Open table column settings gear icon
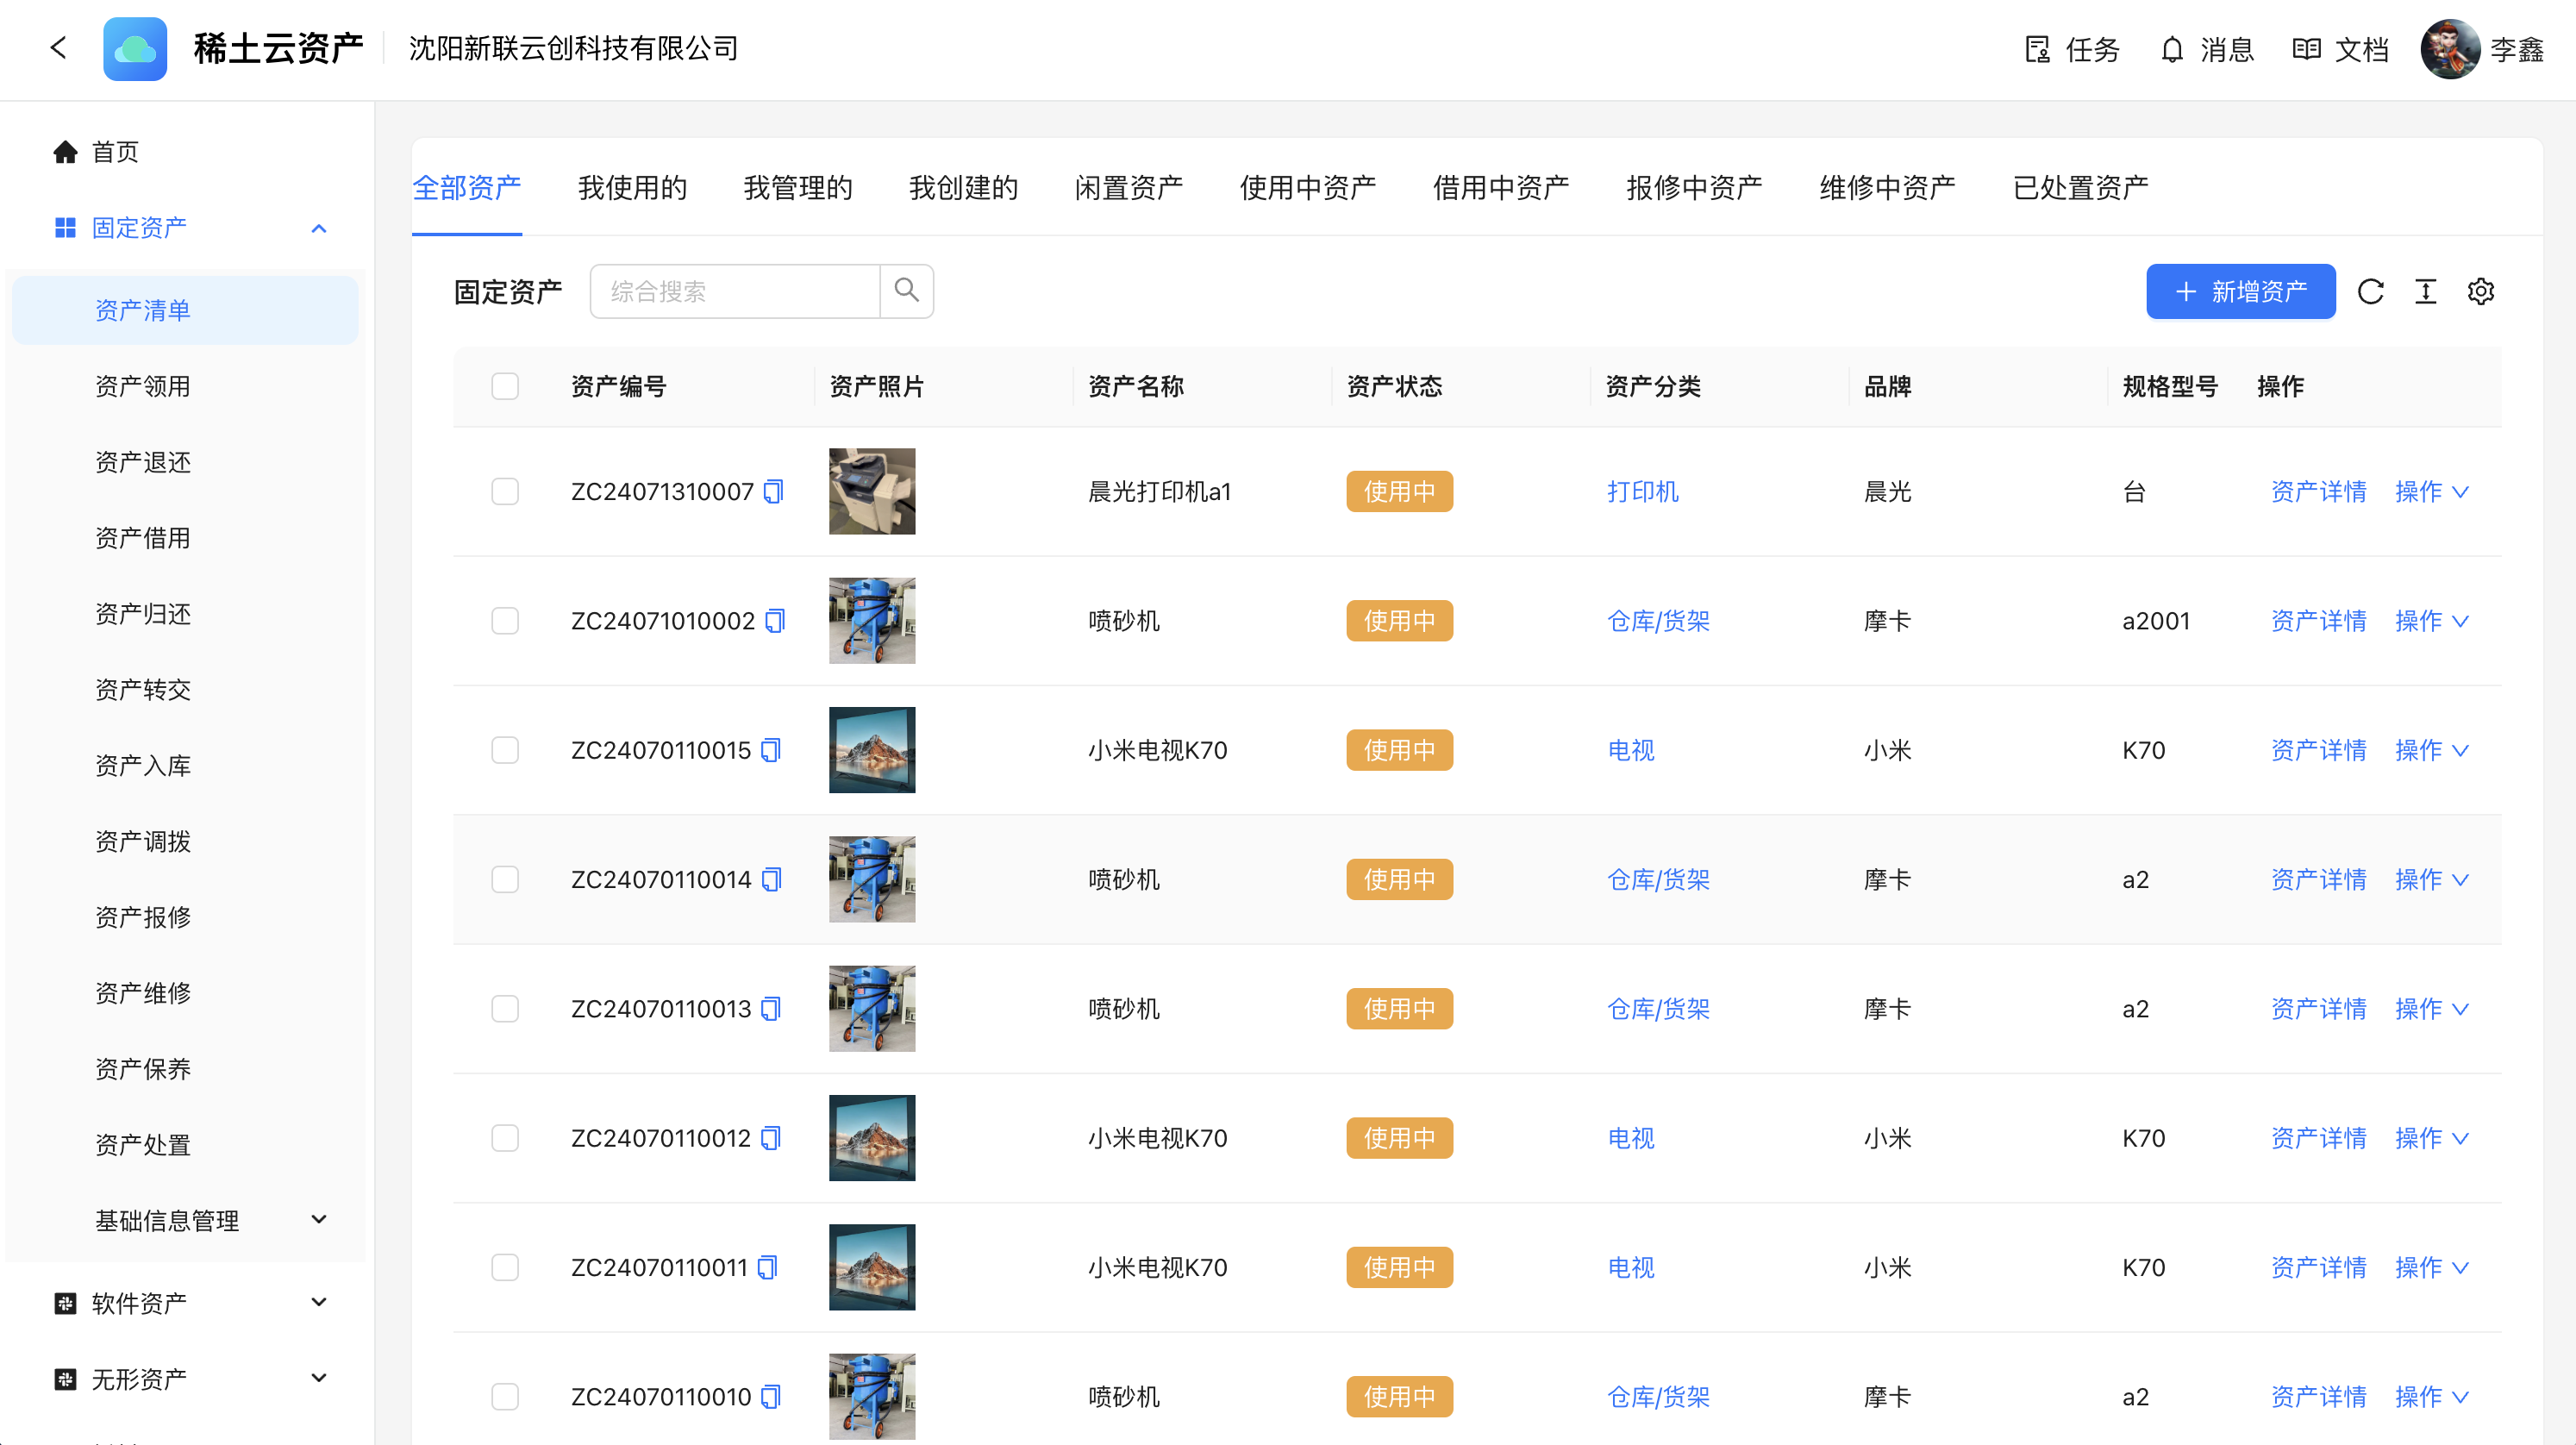 coord(2480,291)
